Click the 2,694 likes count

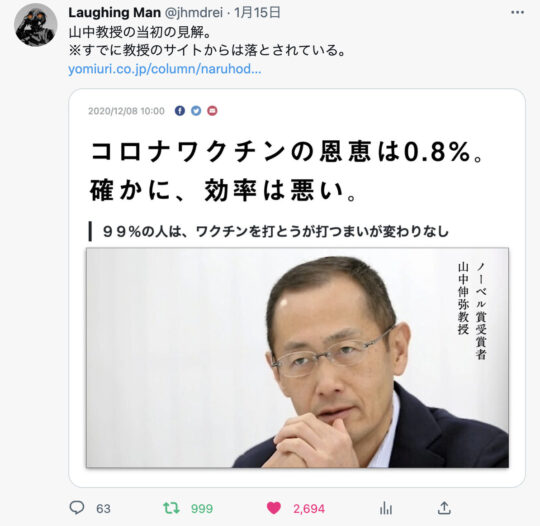[x=309, y=509]
